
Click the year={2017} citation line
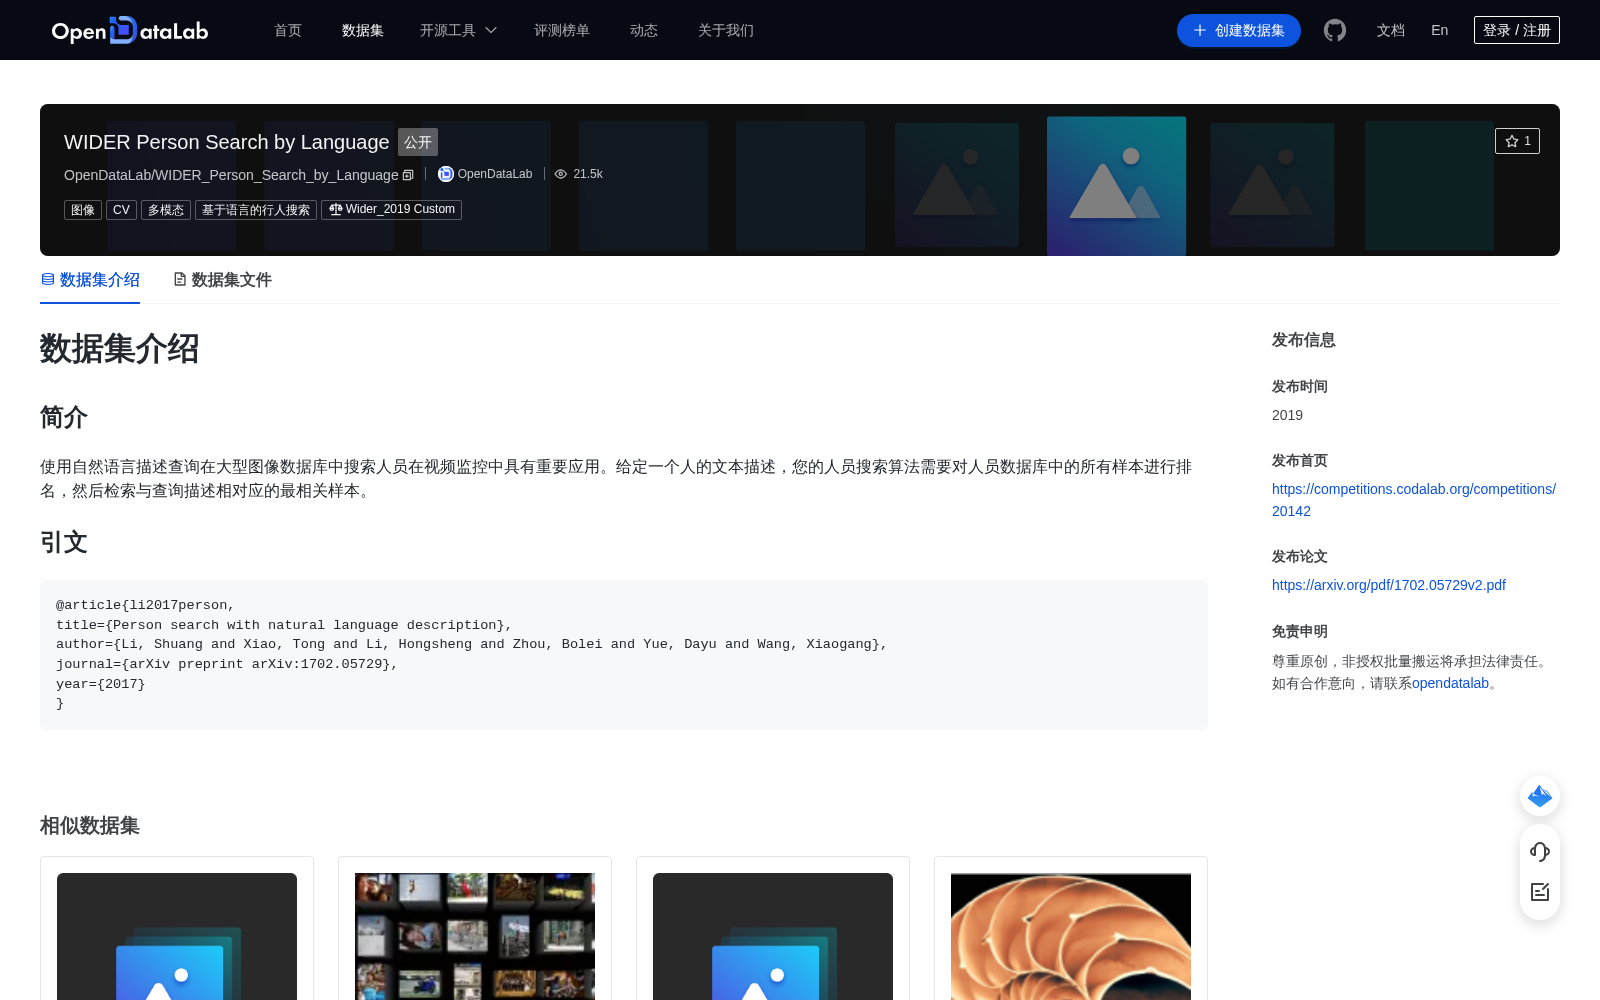click(101, 684)
